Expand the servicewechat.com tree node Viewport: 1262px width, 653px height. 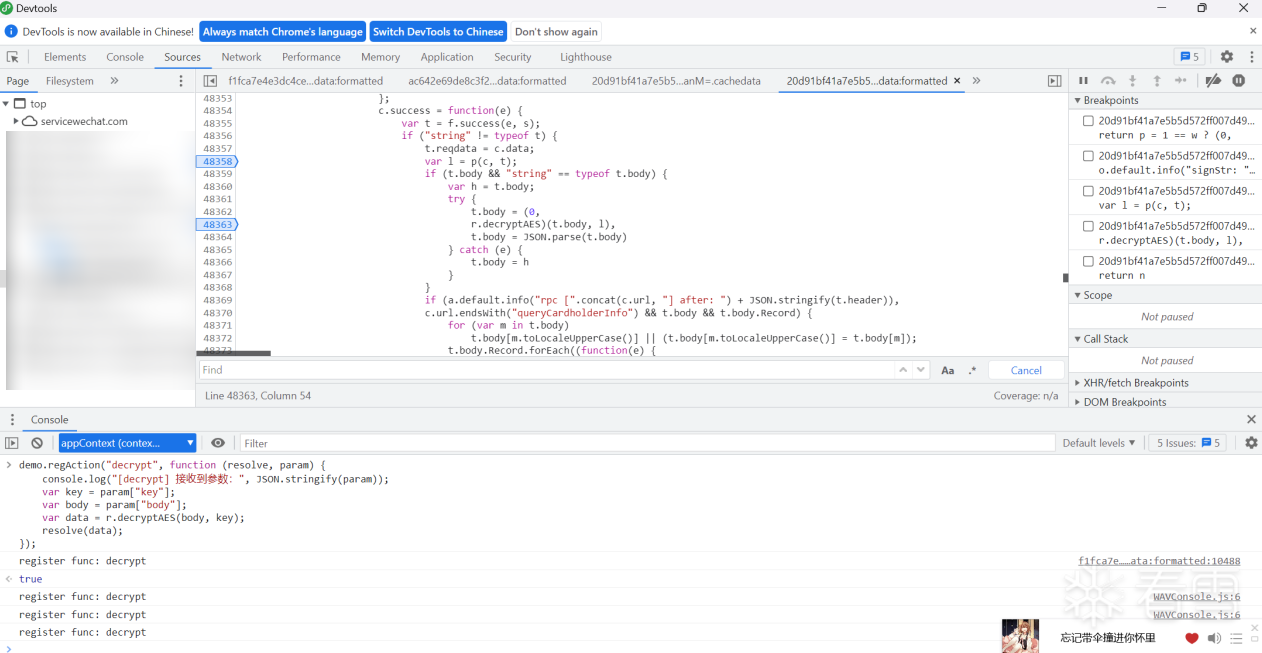[16, 121]
